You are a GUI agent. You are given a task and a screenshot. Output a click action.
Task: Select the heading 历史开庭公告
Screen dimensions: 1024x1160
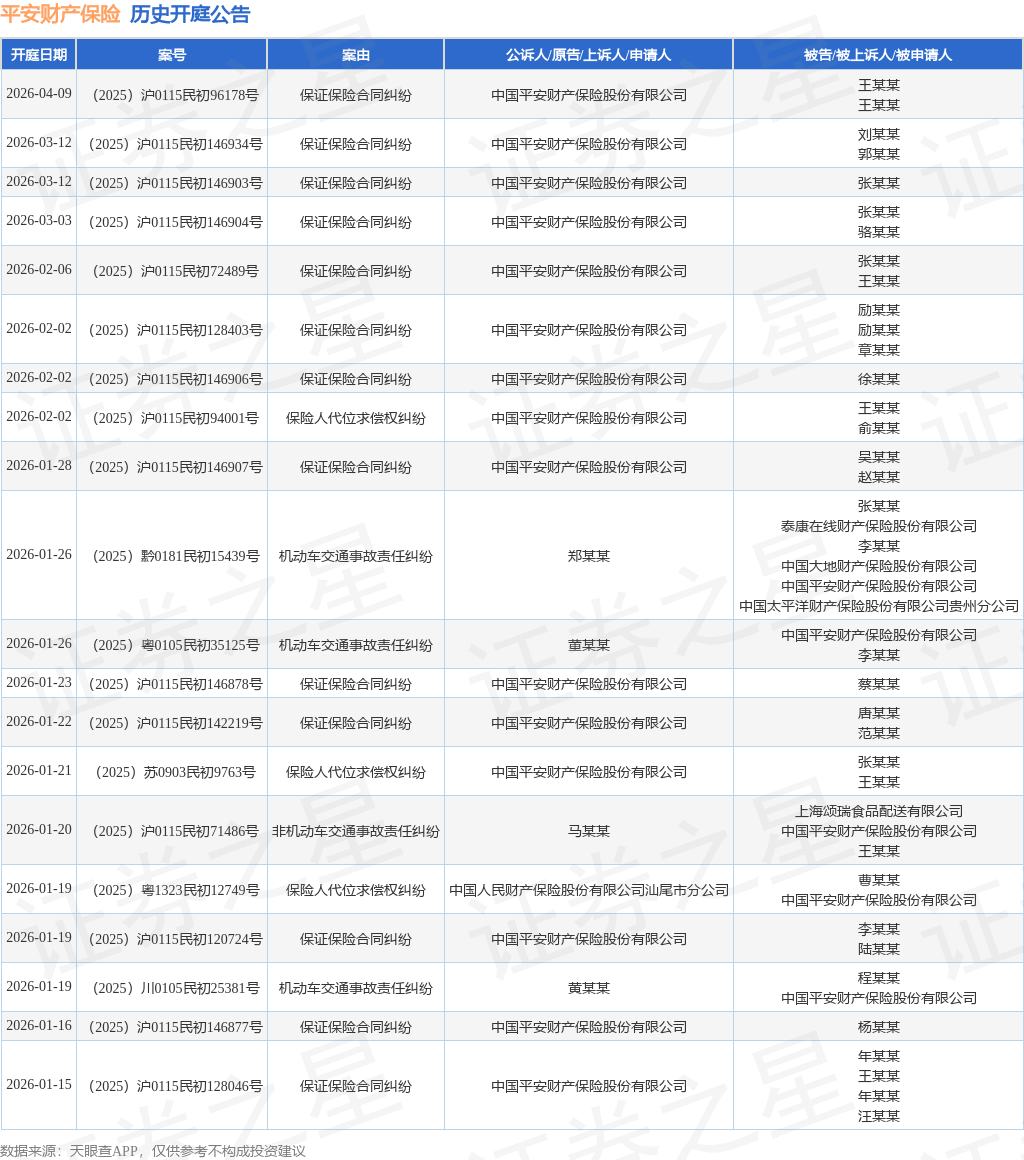tap(190, 14)
